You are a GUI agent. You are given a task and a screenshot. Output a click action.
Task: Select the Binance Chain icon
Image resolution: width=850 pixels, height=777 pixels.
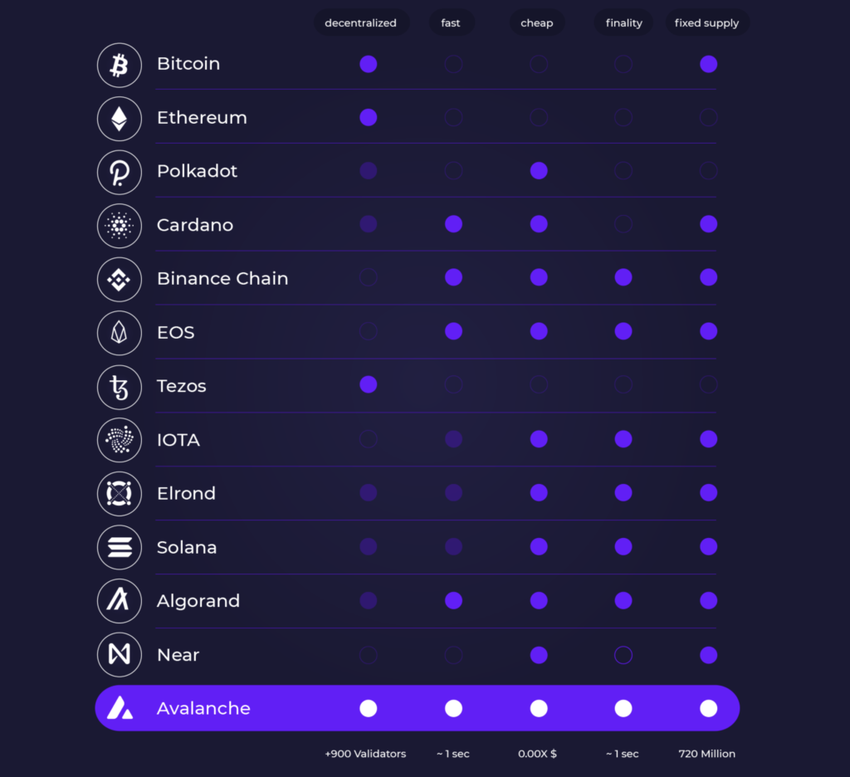click(119, 279)
